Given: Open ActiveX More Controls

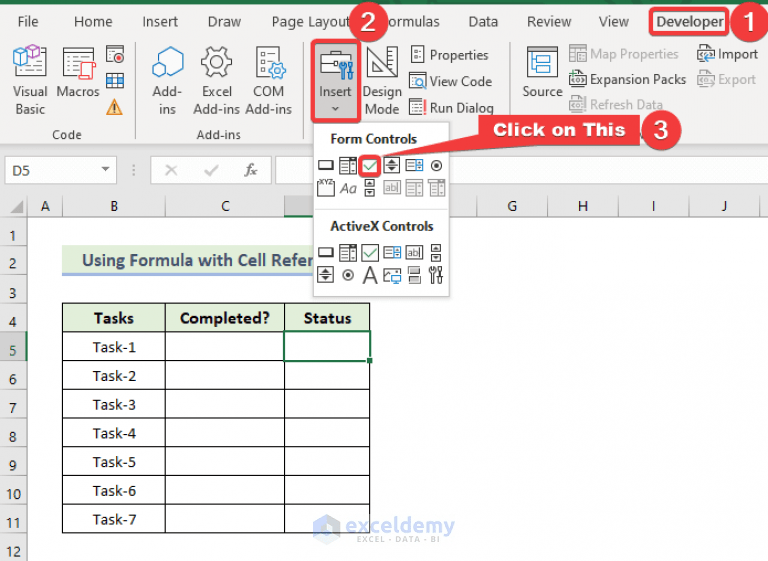Looking at the screenshot, I should coord(436,275).
